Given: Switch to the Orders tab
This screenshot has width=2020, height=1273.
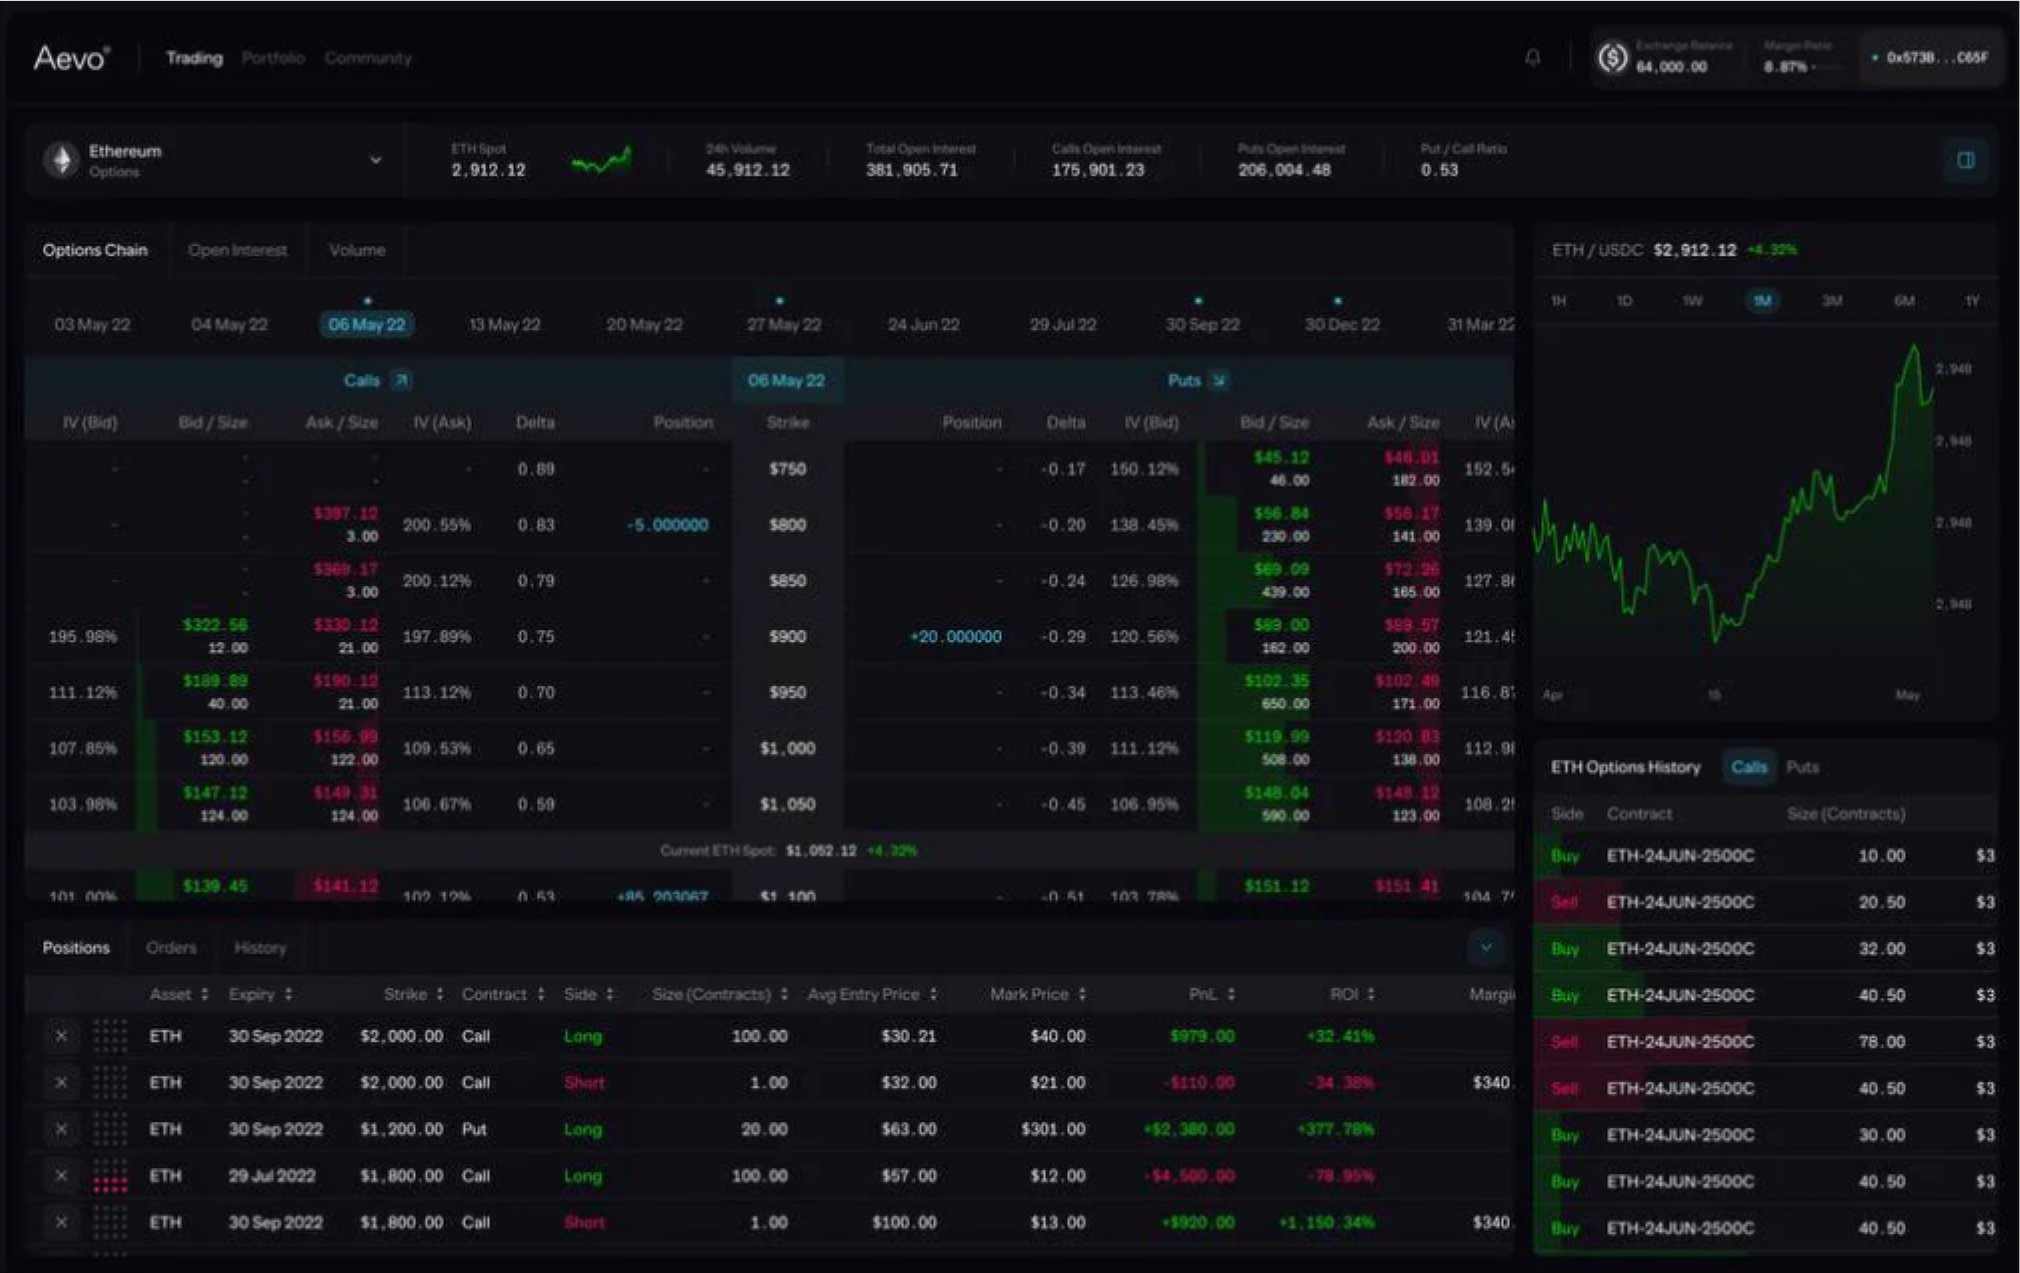Looking at the screenshot, I should [171, 947].
